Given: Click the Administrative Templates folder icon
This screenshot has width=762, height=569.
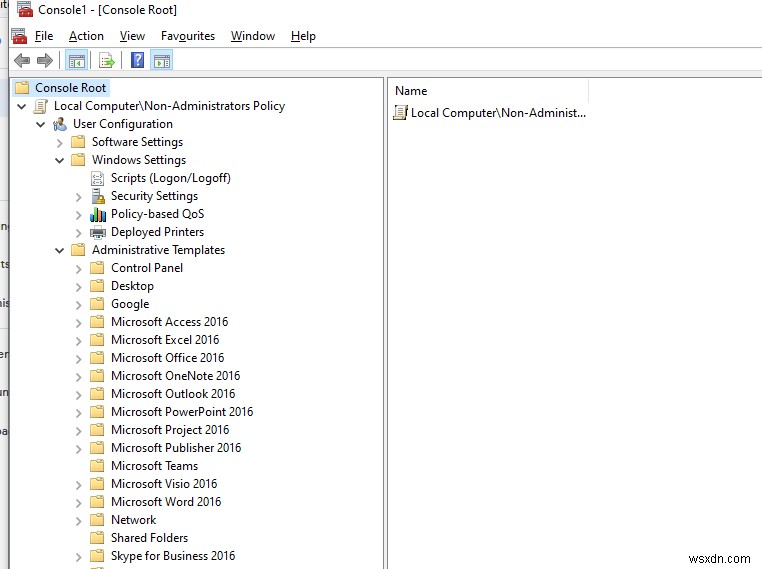Looking at the screenshot, I should point(78,250).
